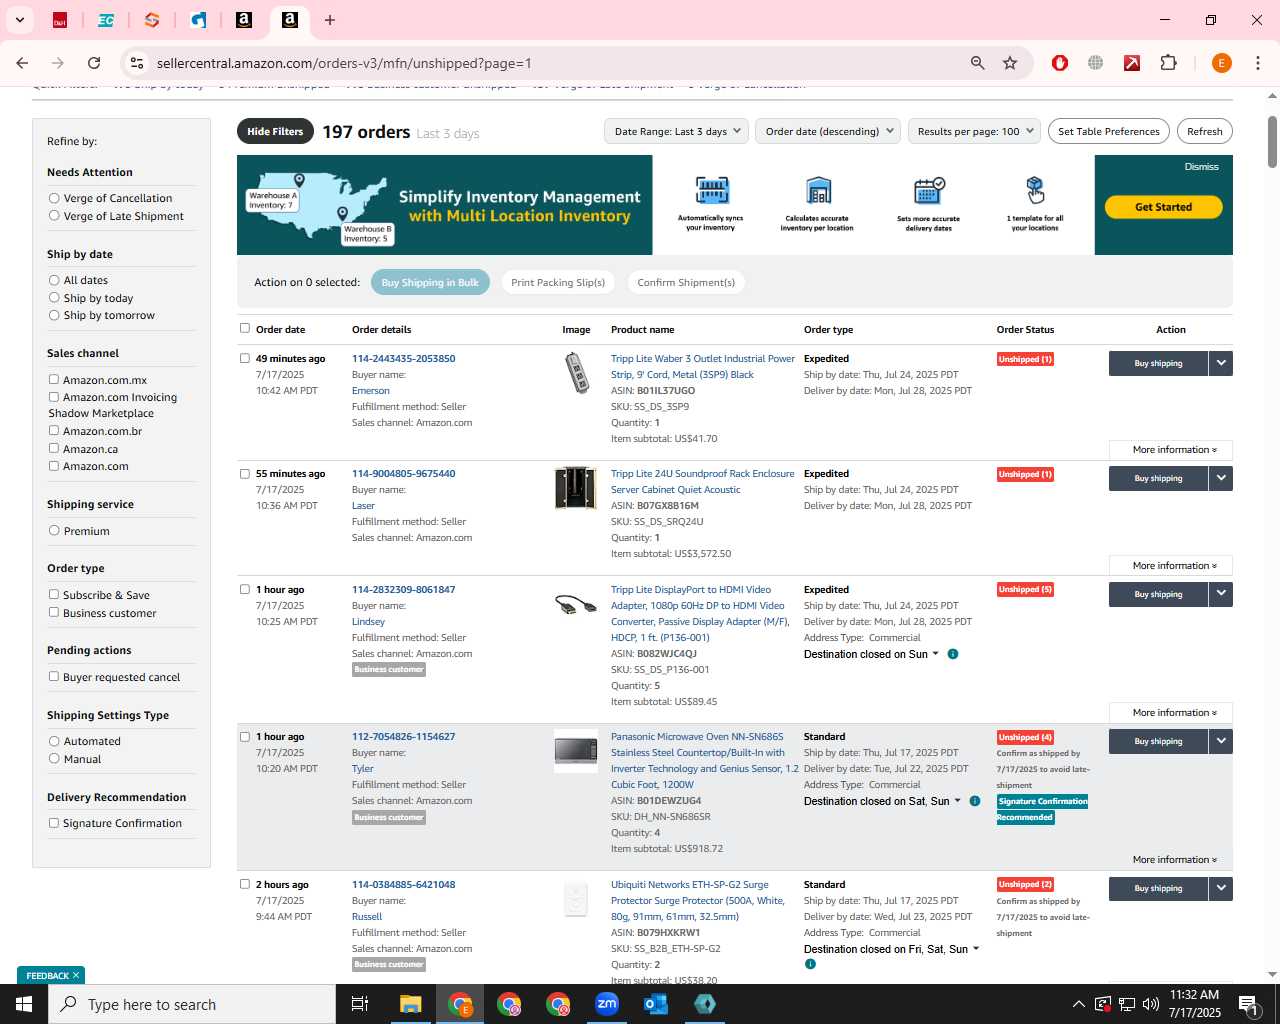This screenshot has width=1280, height=1024.
Task: Open the Chrome three-dot menu
Action: click(1258, 63)
